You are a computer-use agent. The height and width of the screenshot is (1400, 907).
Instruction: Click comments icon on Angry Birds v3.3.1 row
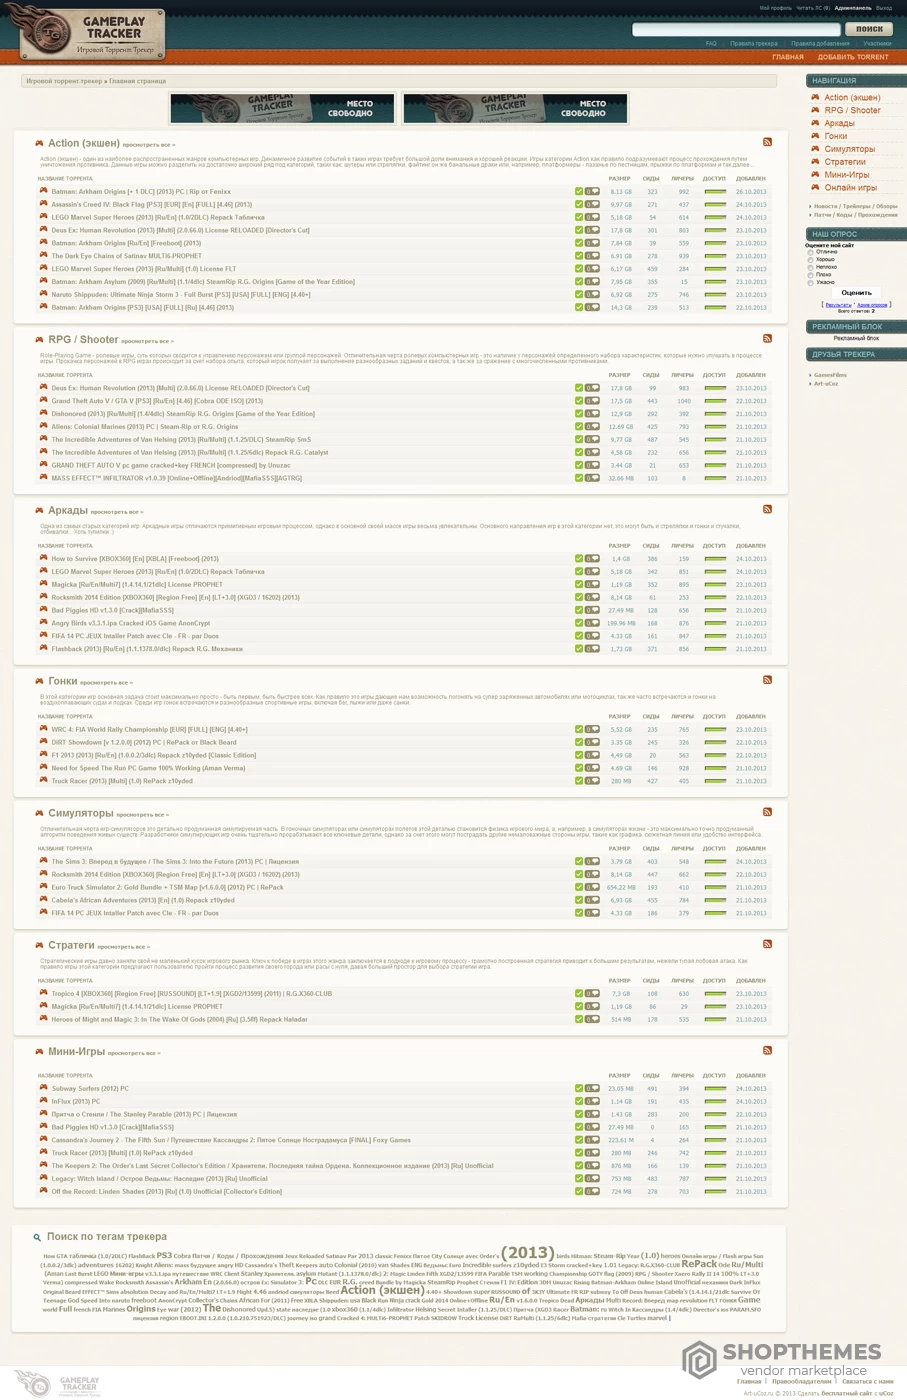(592, 623)
